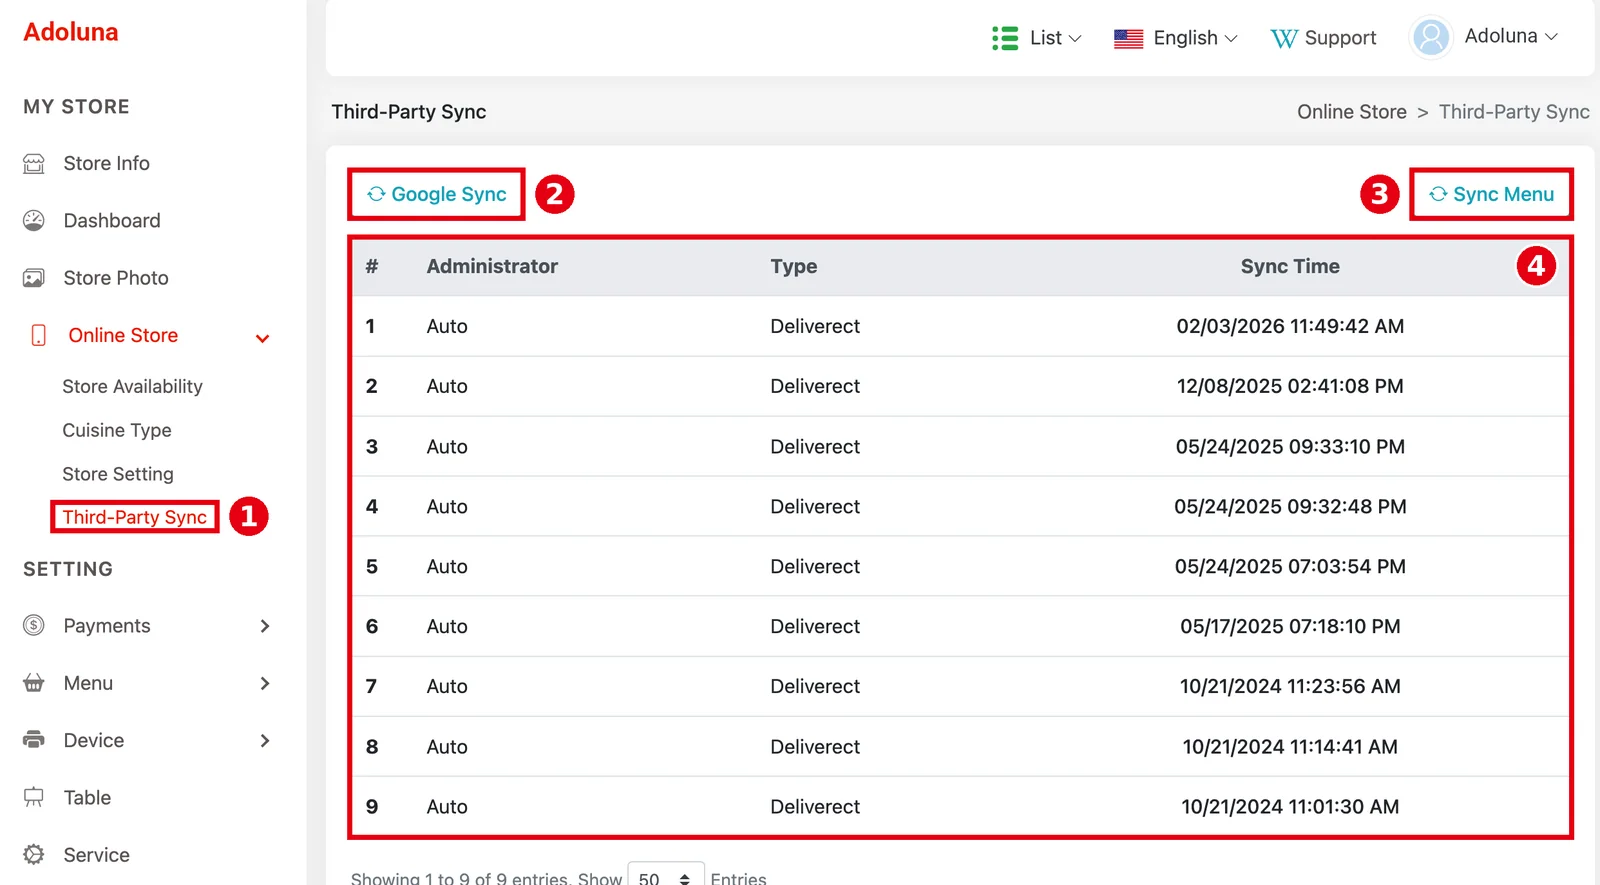The width and height of the screenshot is (1600, 885).
Task: Click the green List view icon
Action: click(1005, 38)
